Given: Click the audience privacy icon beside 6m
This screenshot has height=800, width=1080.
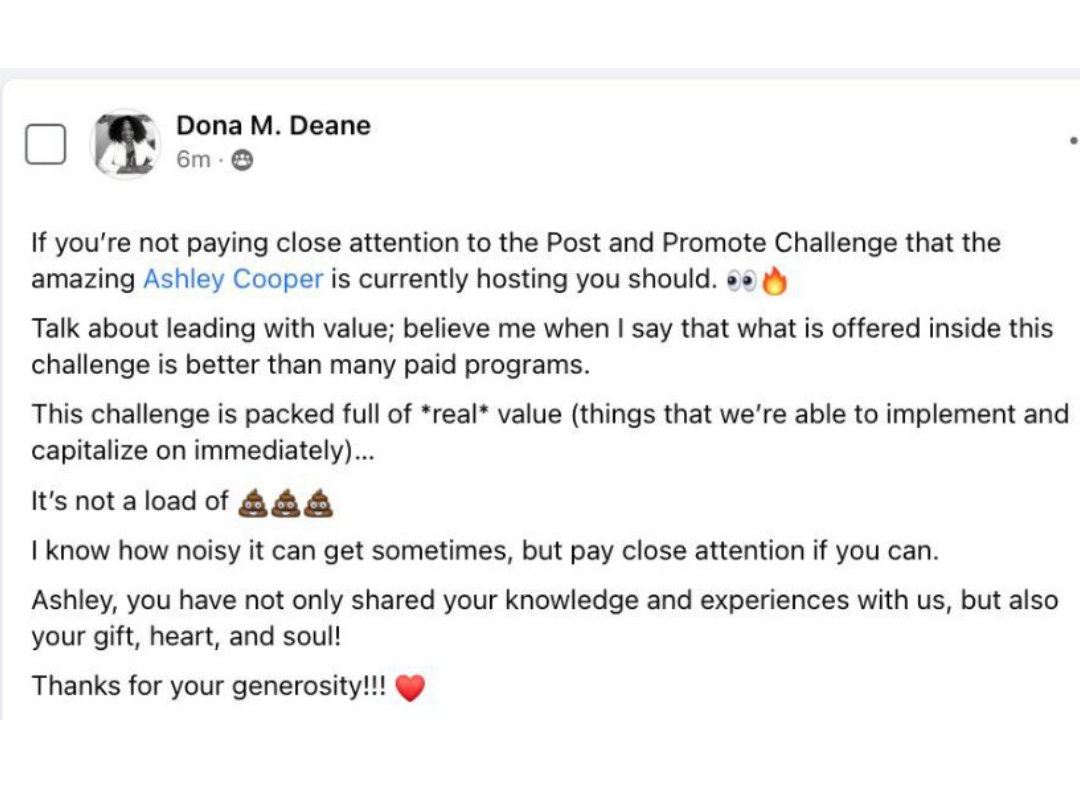Looking at the screenshot, I should point(242,160).
